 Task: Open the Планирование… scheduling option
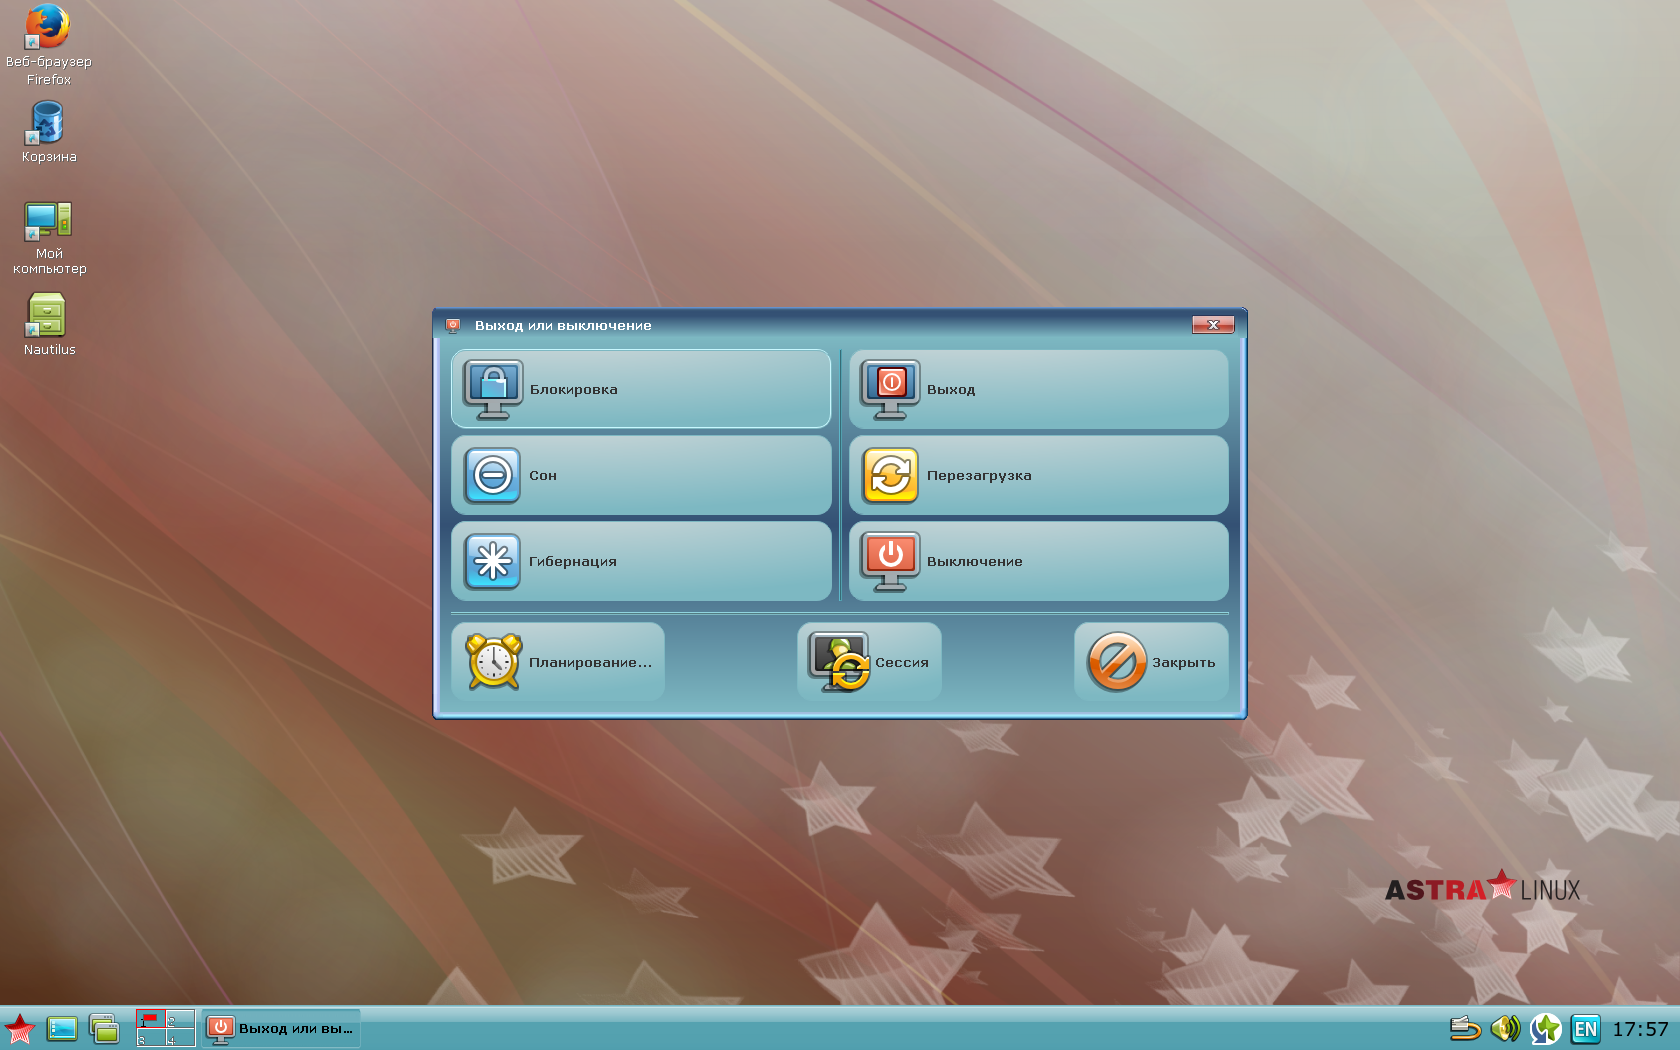point(558,662)
